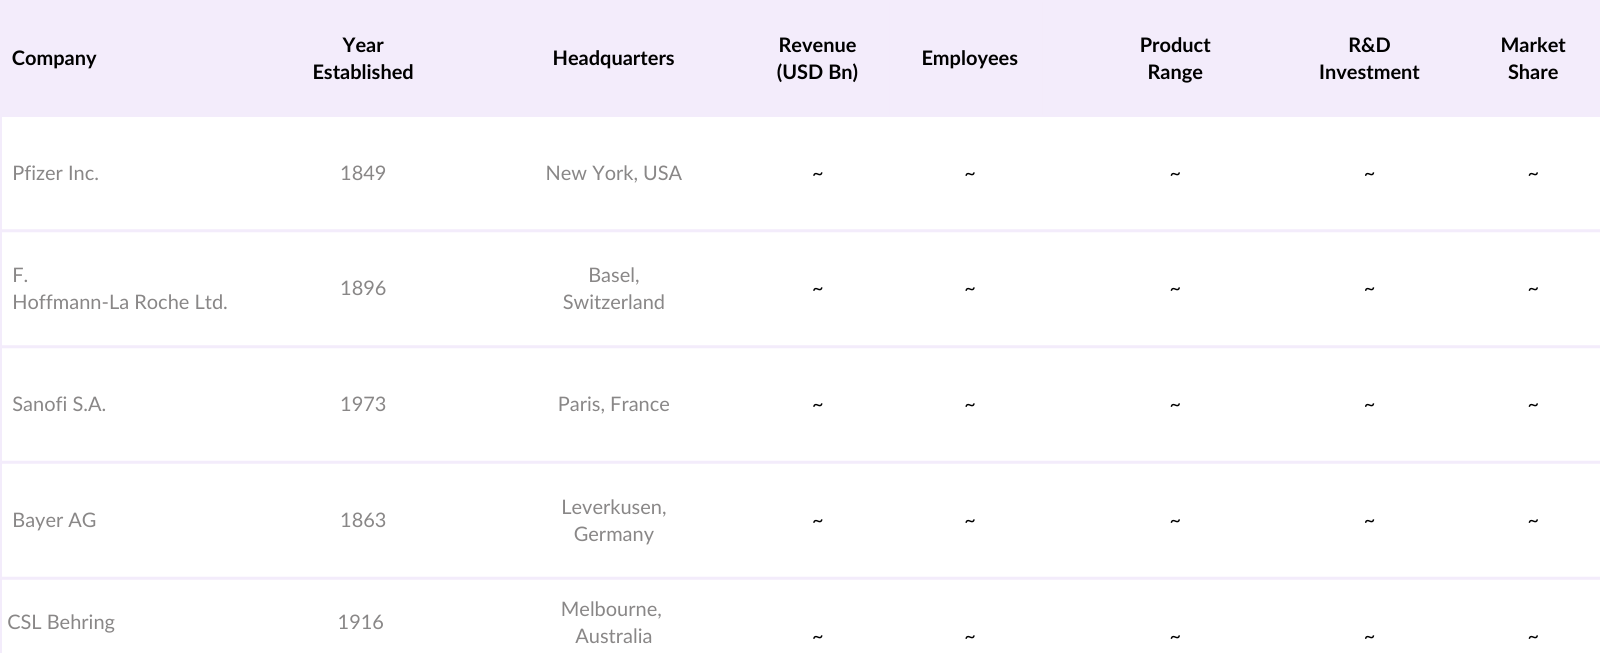Select the Paris, France cell

[x=613, y=404]
